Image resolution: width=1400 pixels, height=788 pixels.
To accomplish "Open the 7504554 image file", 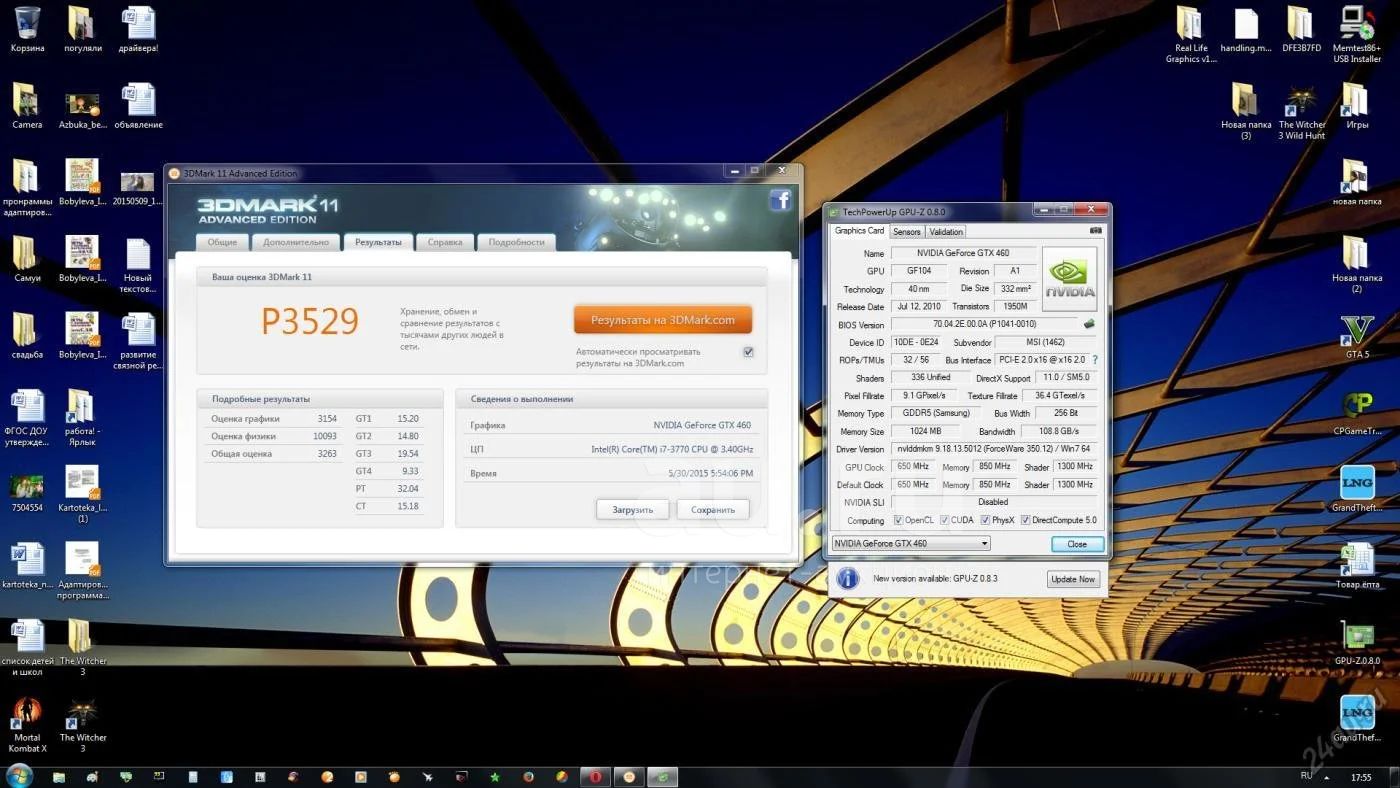I will pyautogui.click(x=27, y=486).
